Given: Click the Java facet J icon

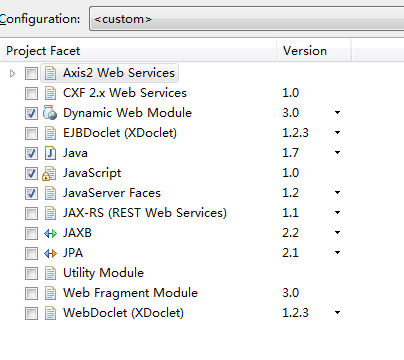Looking at the screenshot, I should 50,153.
